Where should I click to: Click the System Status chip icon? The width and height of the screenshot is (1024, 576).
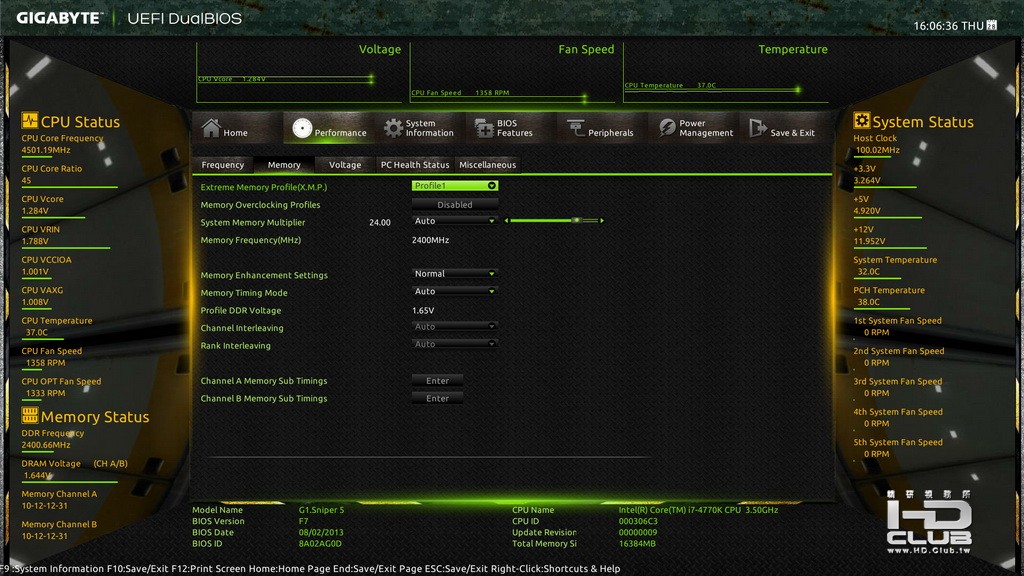861,120
